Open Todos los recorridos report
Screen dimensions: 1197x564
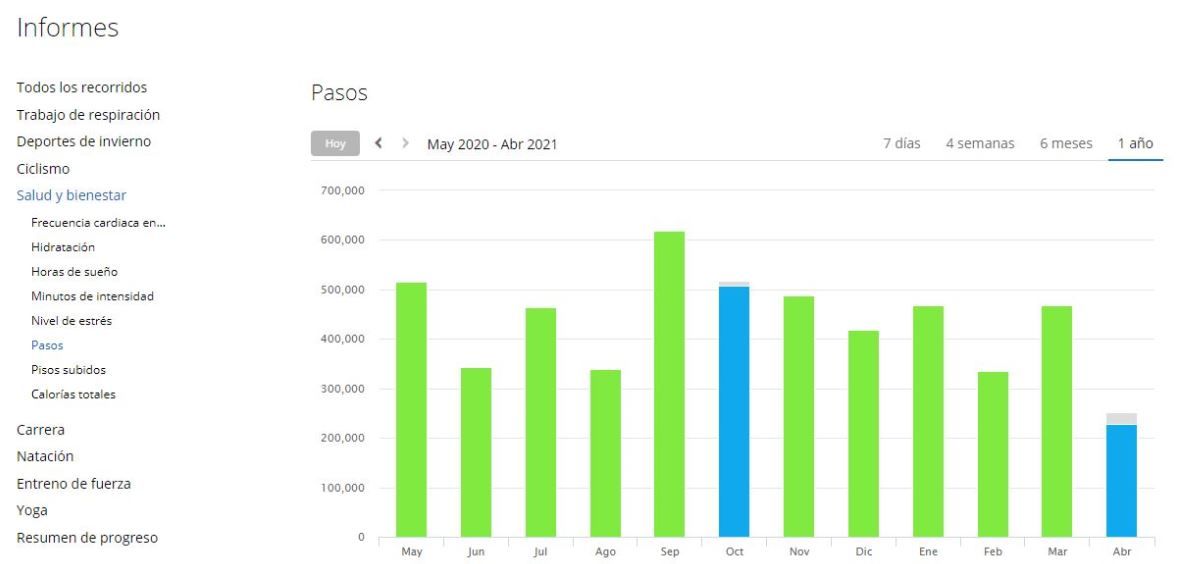82,88
